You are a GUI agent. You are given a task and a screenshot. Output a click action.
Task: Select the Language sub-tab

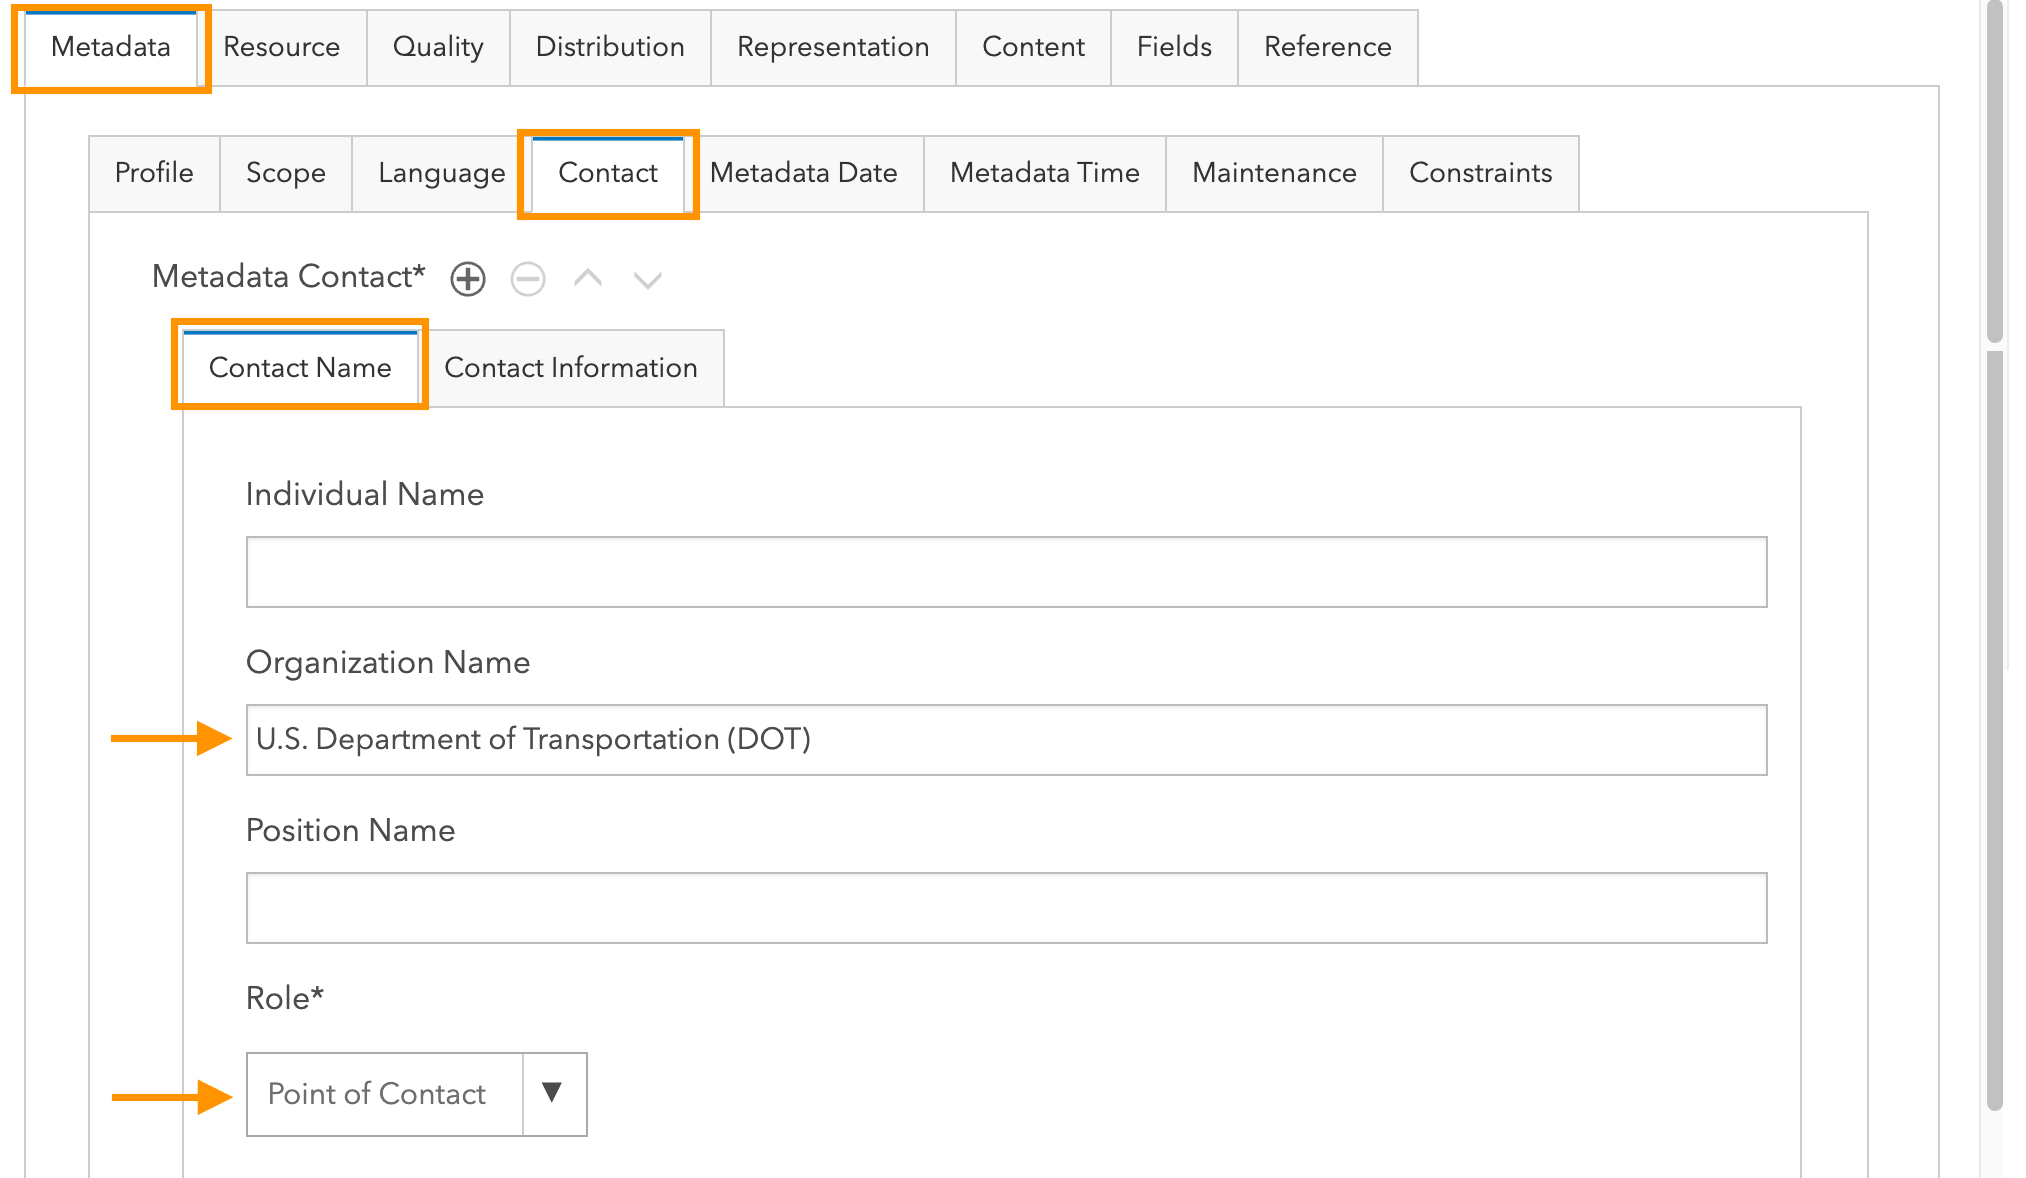point(440,172)
